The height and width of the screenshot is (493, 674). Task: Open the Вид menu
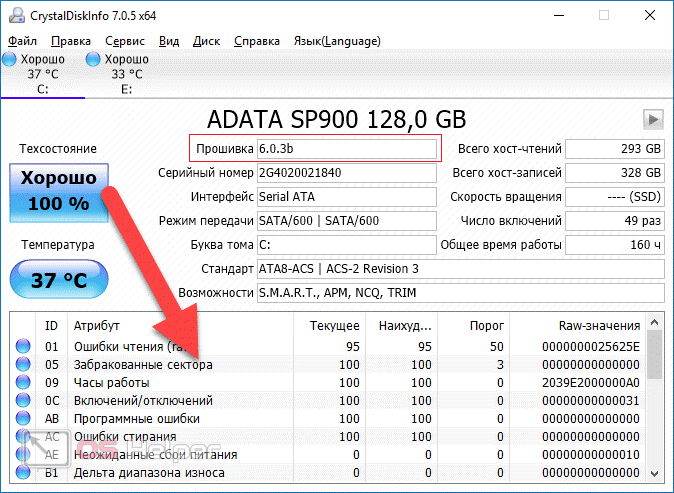pyautogui.click(x=169, y=41)
